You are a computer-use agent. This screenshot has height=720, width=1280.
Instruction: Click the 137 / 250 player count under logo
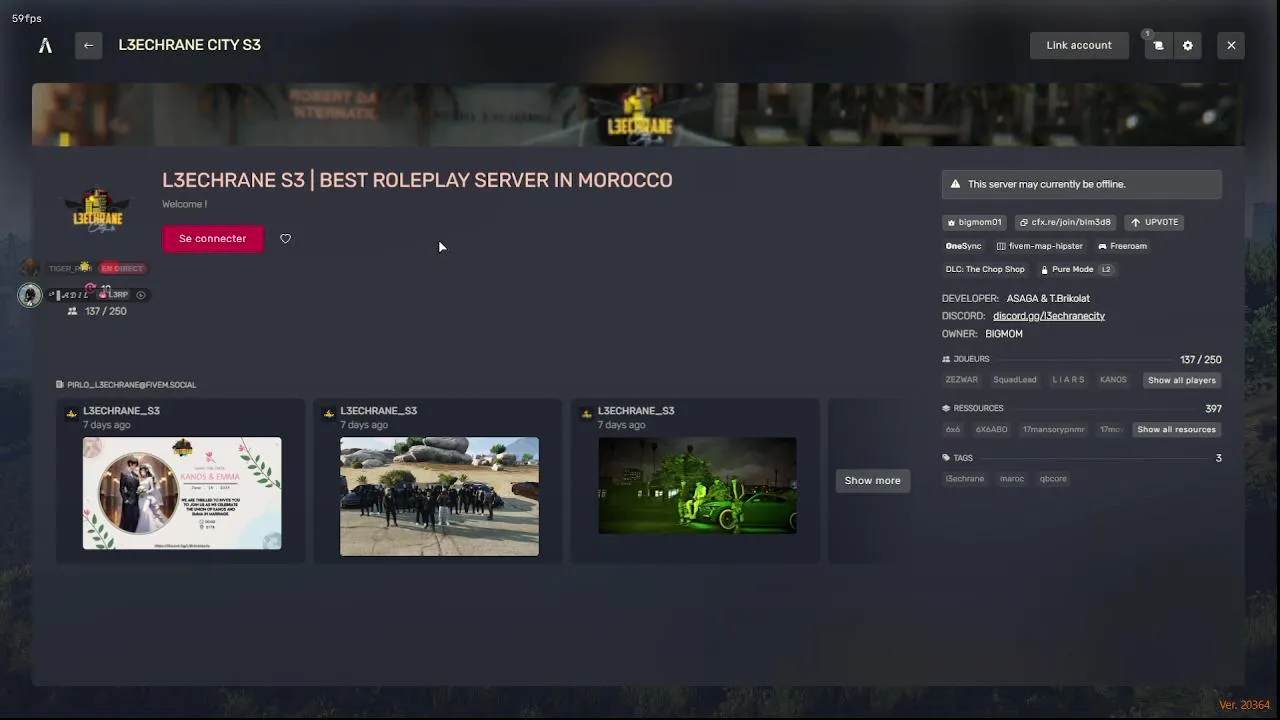click(97, 311)
